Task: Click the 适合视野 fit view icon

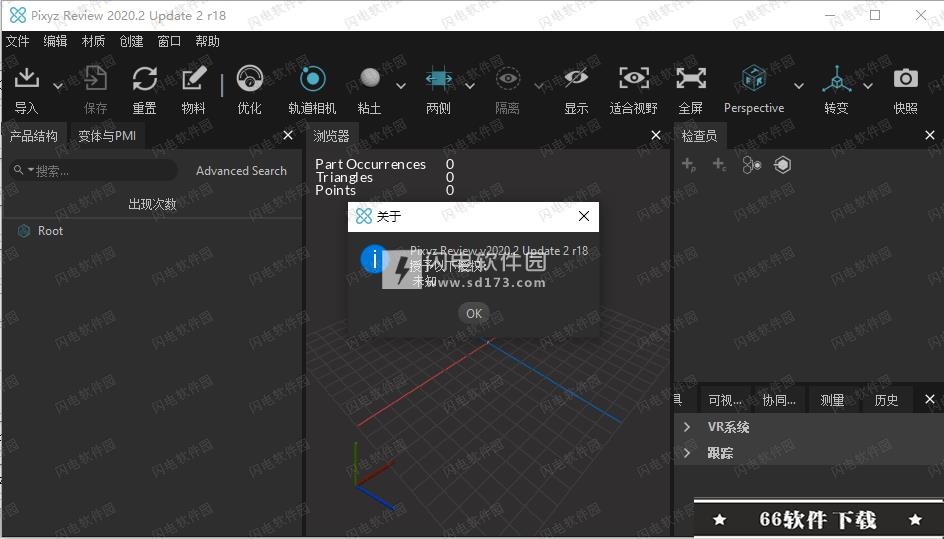Action: [x=634, y=78]
